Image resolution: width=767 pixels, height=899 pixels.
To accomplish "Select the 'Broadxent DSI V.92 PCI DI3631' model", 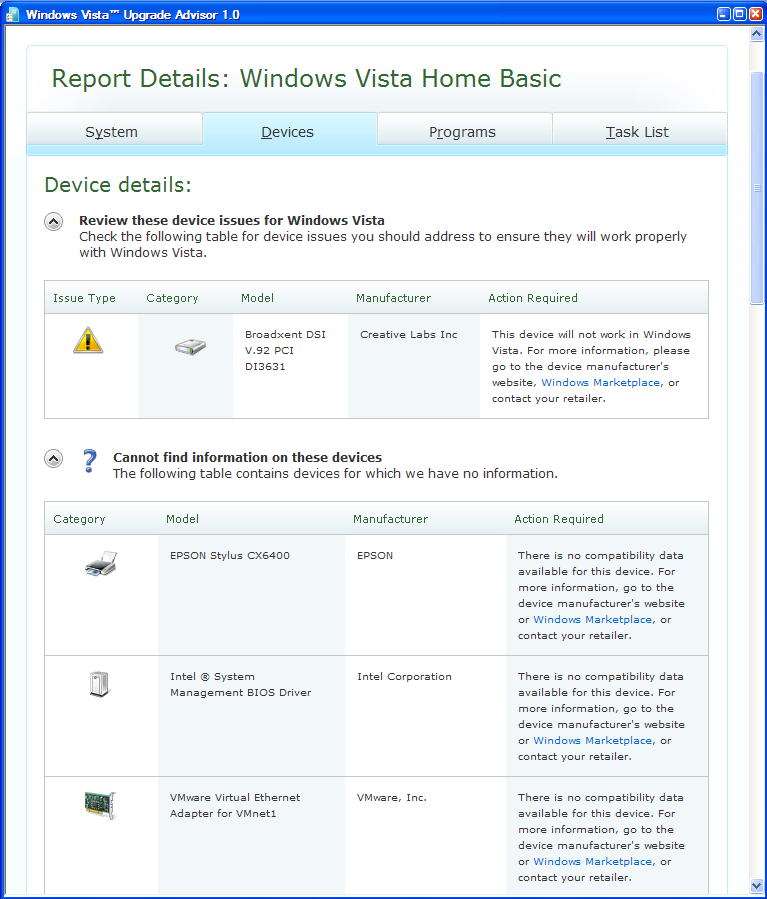I will coord(285,350).
